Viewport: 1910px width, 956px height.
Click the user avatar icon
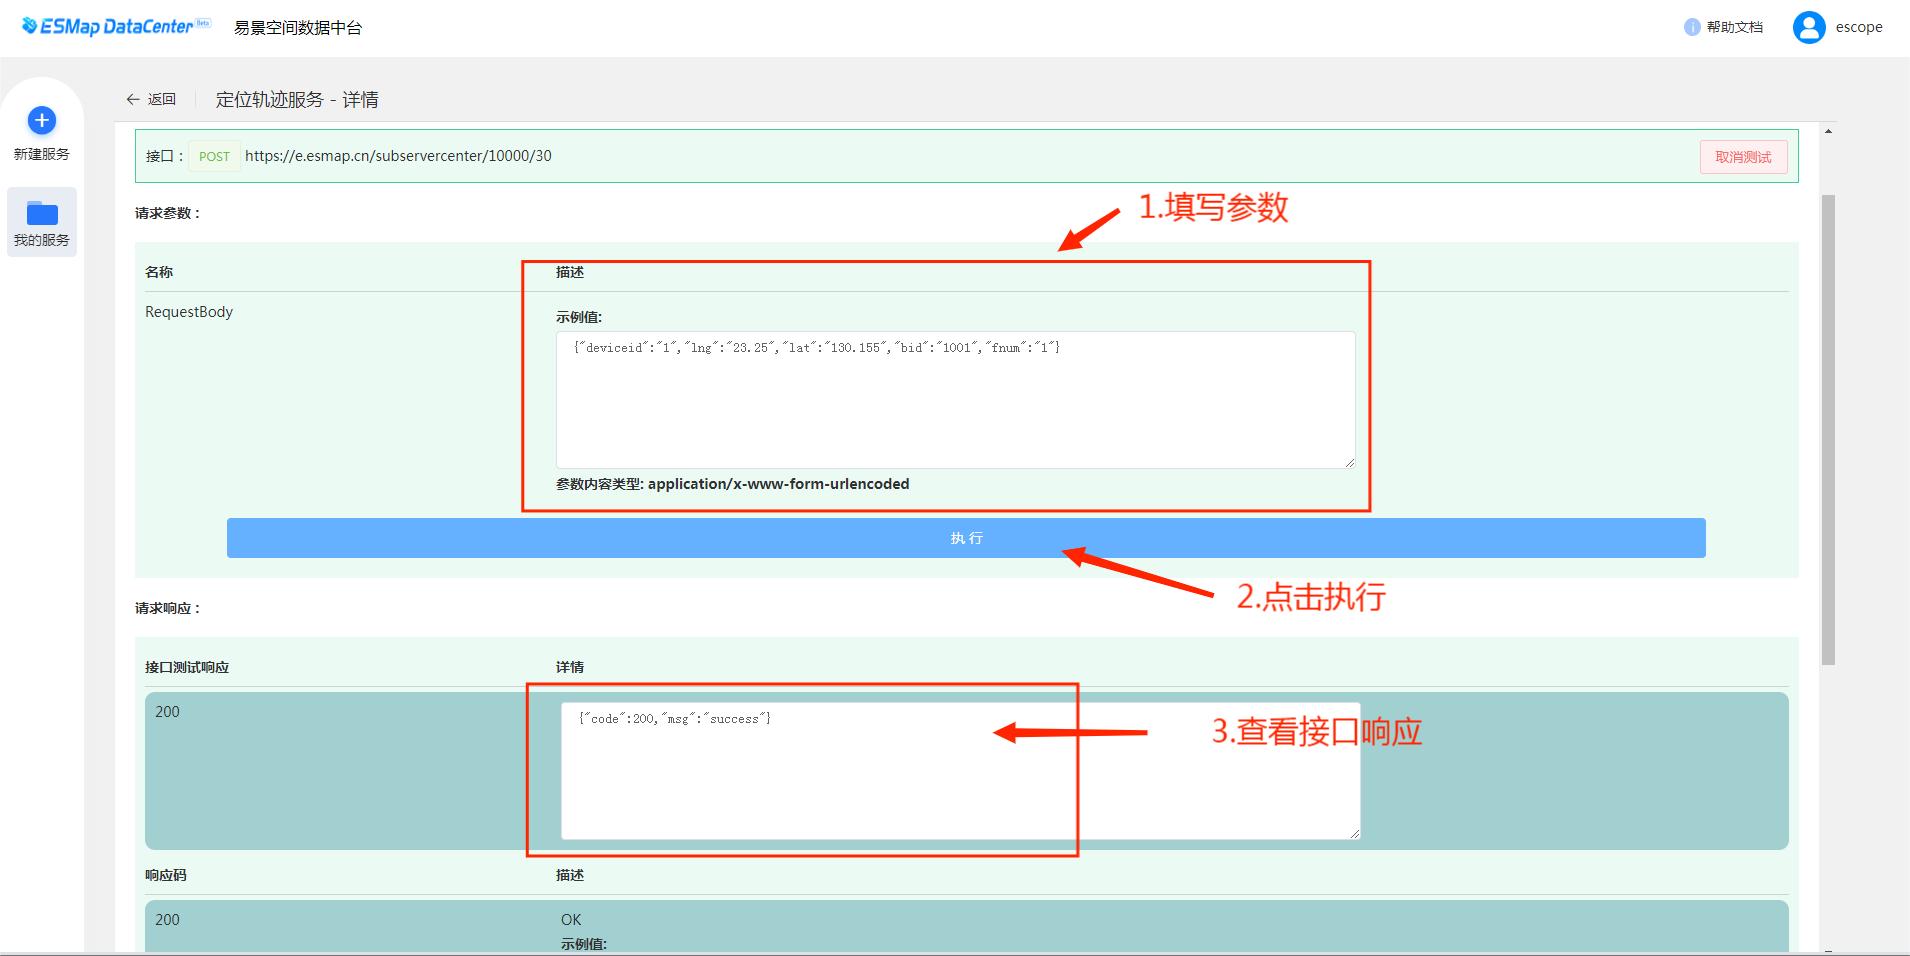(x=1808, y=27)
